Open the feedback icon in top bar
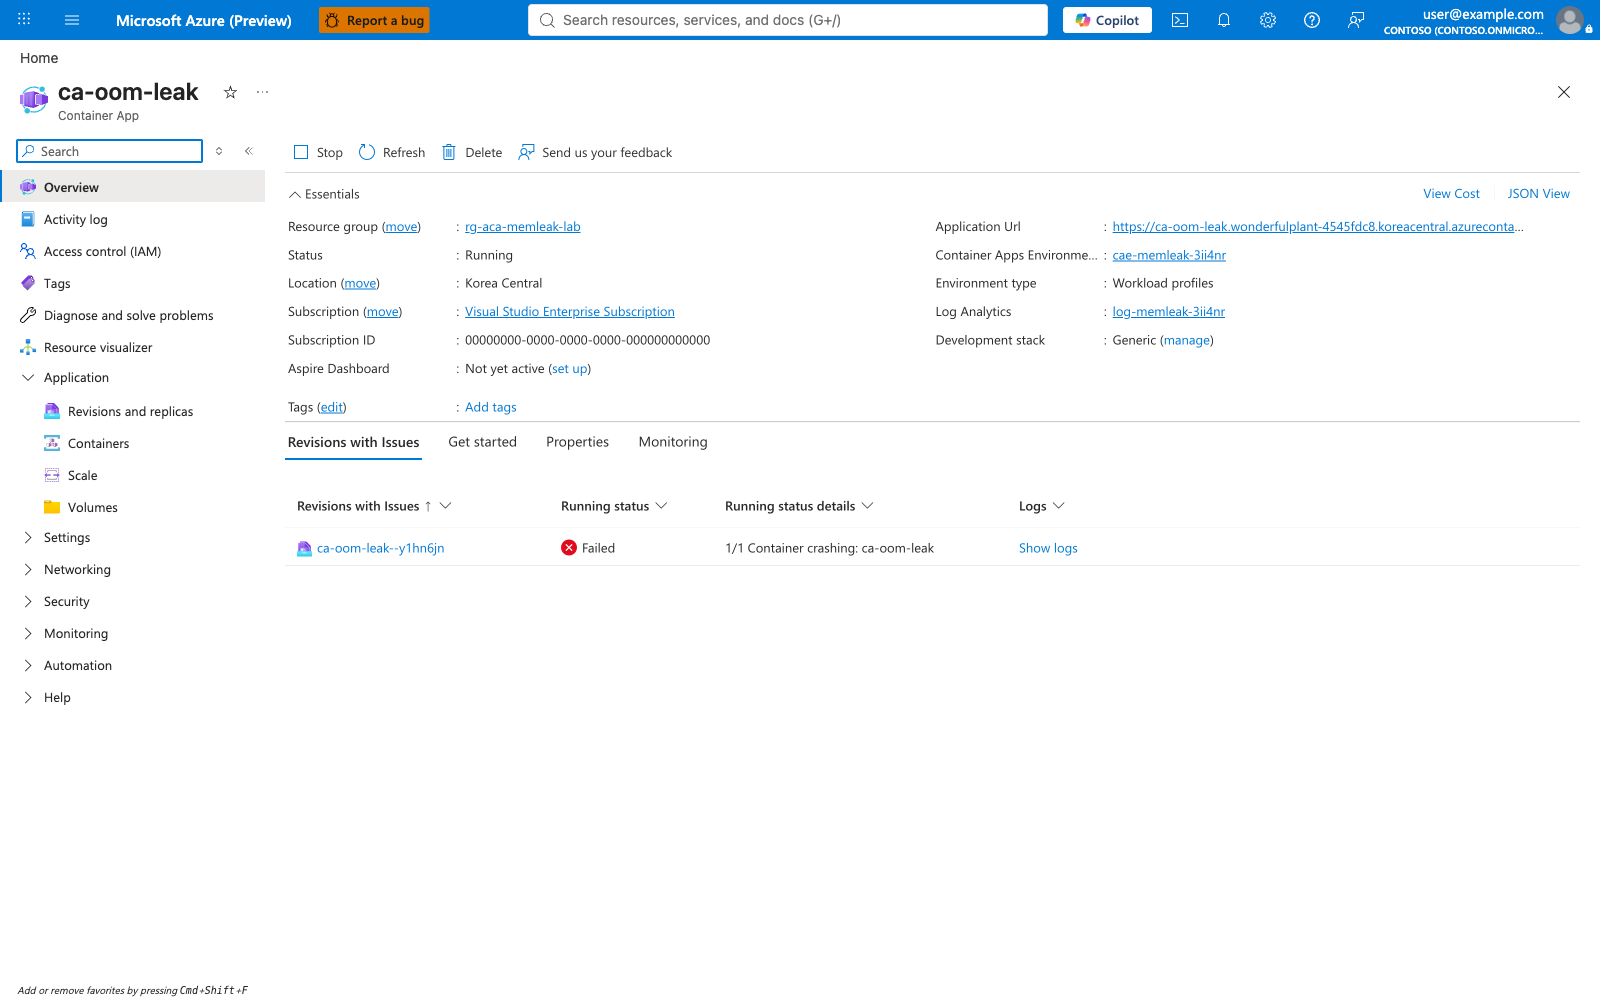1600x1000 pixels. point(1356,20)
